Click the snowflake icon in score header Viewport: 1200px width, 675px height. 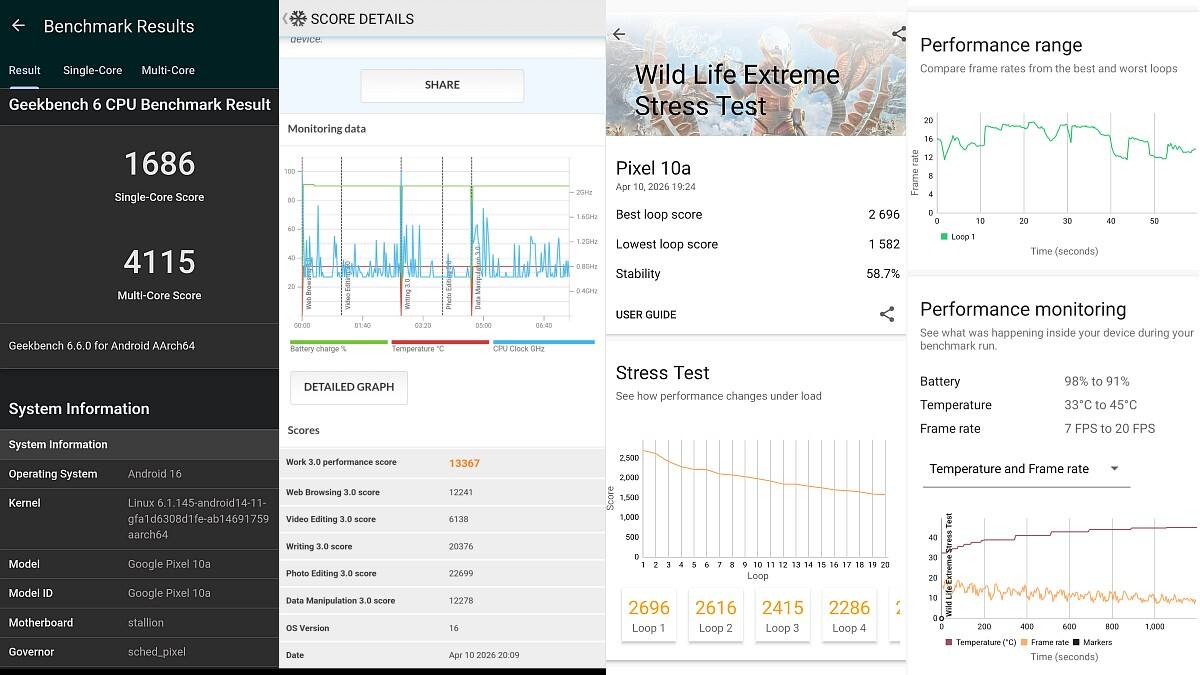[298, 18]
